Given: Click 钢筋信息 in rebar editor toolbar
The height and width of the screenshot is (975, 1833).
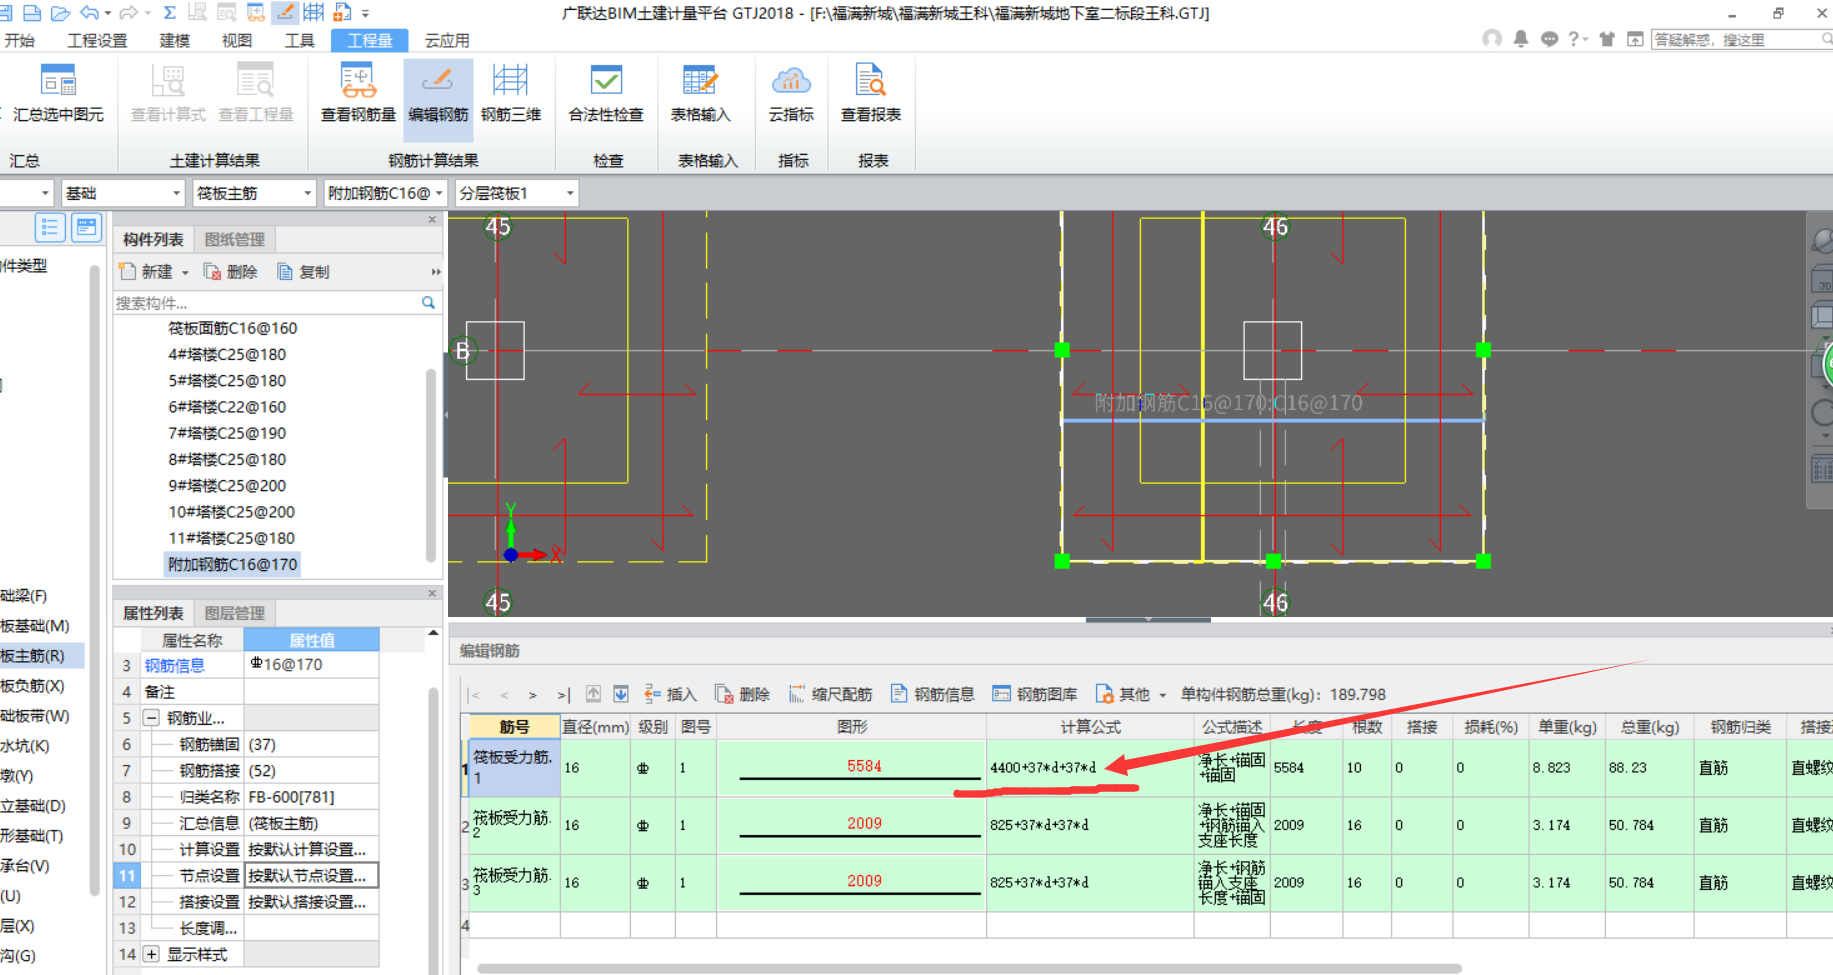Looking at the screenshot, I should point(932,694).
